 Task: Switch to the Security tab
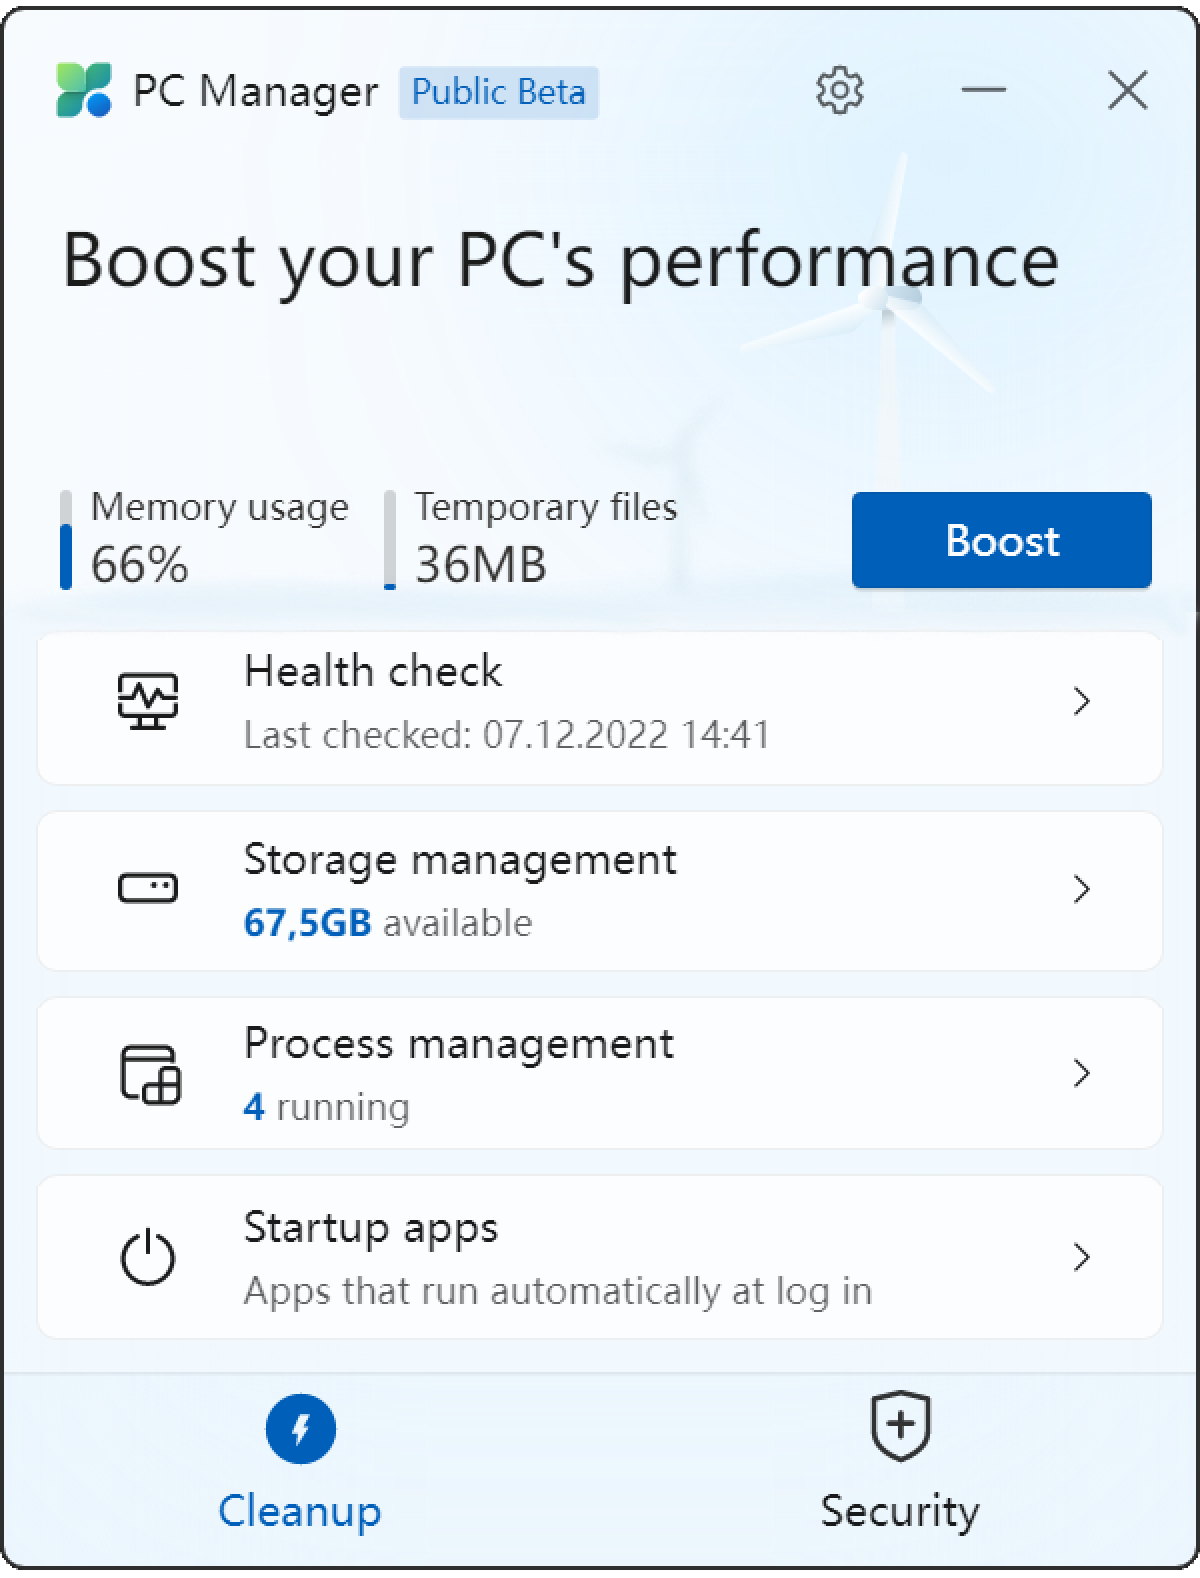pyautogui.click(x=899, y=1470)
